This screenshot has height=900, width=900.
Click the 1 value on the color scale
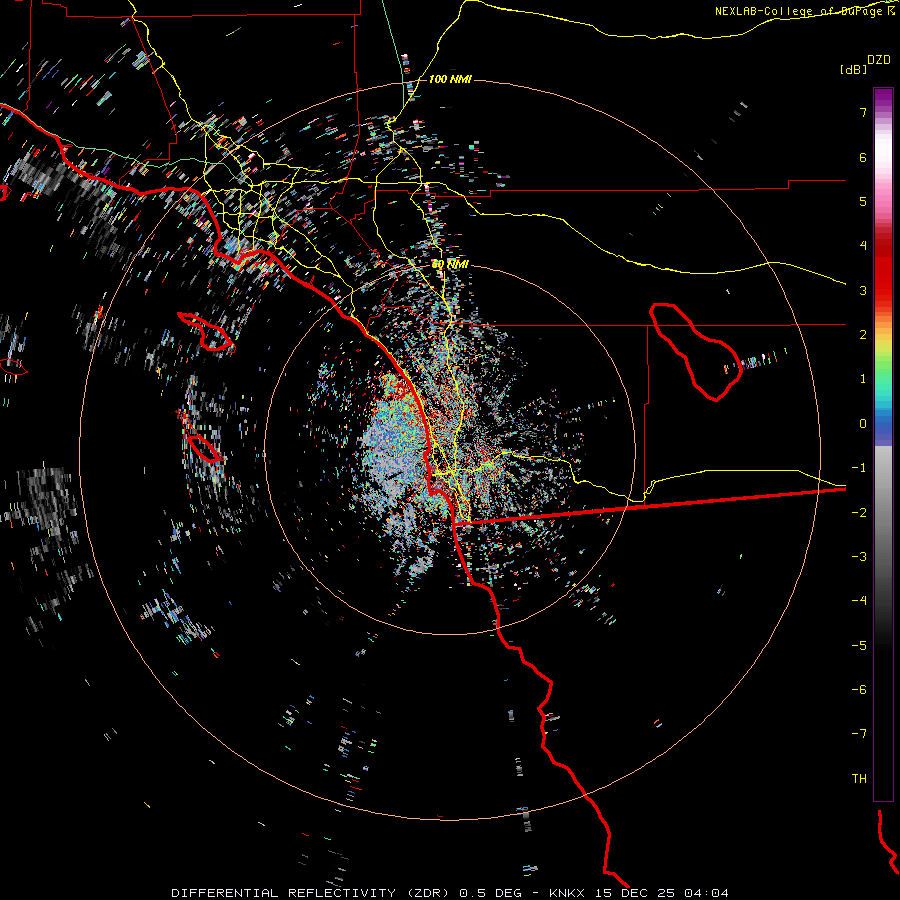click(x=863, y=379)
